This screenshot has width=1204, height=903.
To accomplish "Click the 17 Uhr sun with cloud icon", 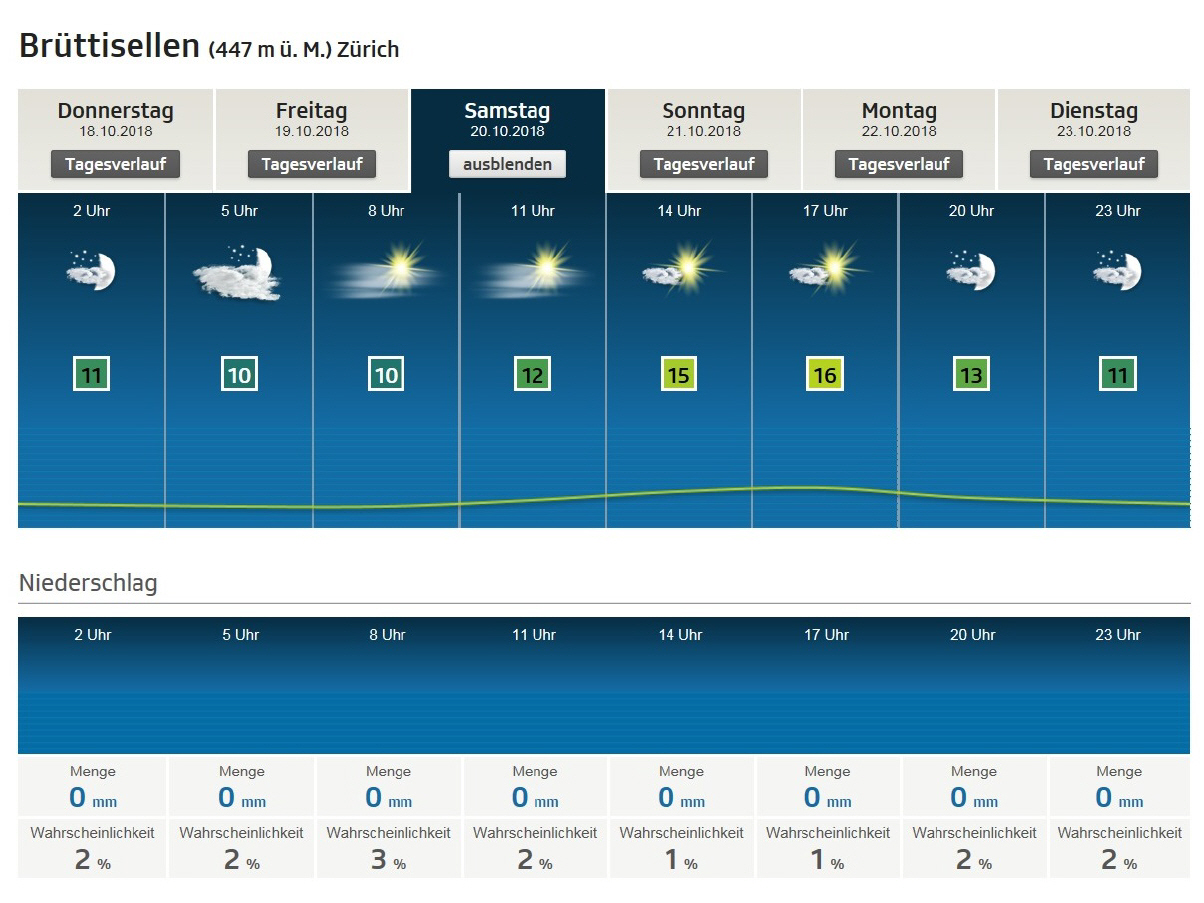I will tap(826, 266).
